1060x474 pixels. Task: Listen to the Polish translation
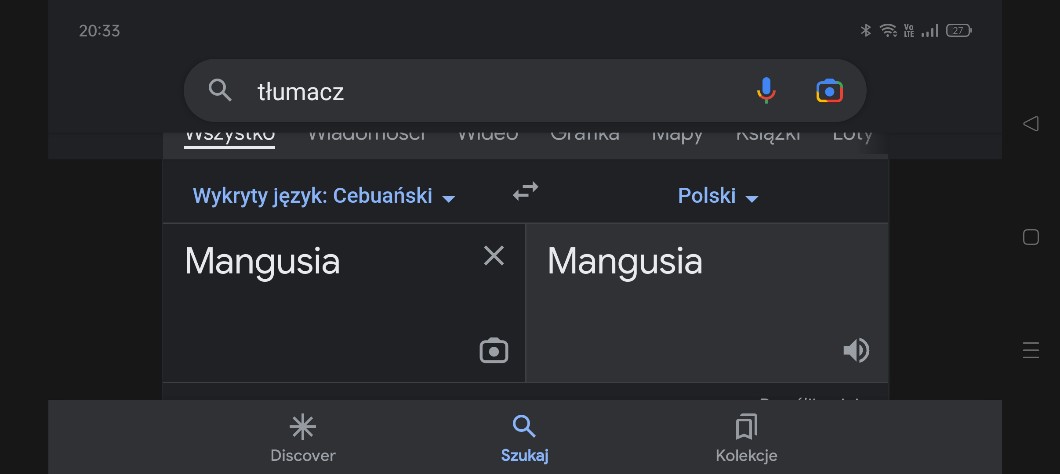pos(856,350)
